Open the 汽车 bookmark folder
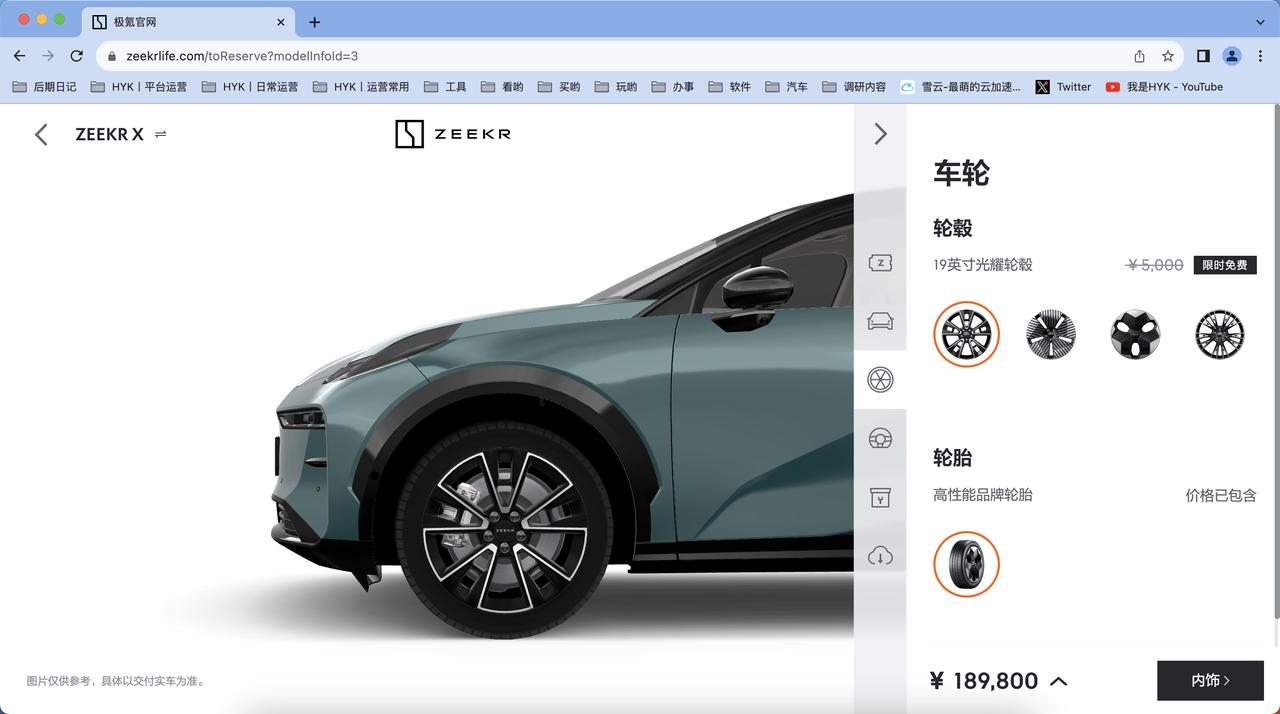The image size is (1280, 714). pos(787,87)
